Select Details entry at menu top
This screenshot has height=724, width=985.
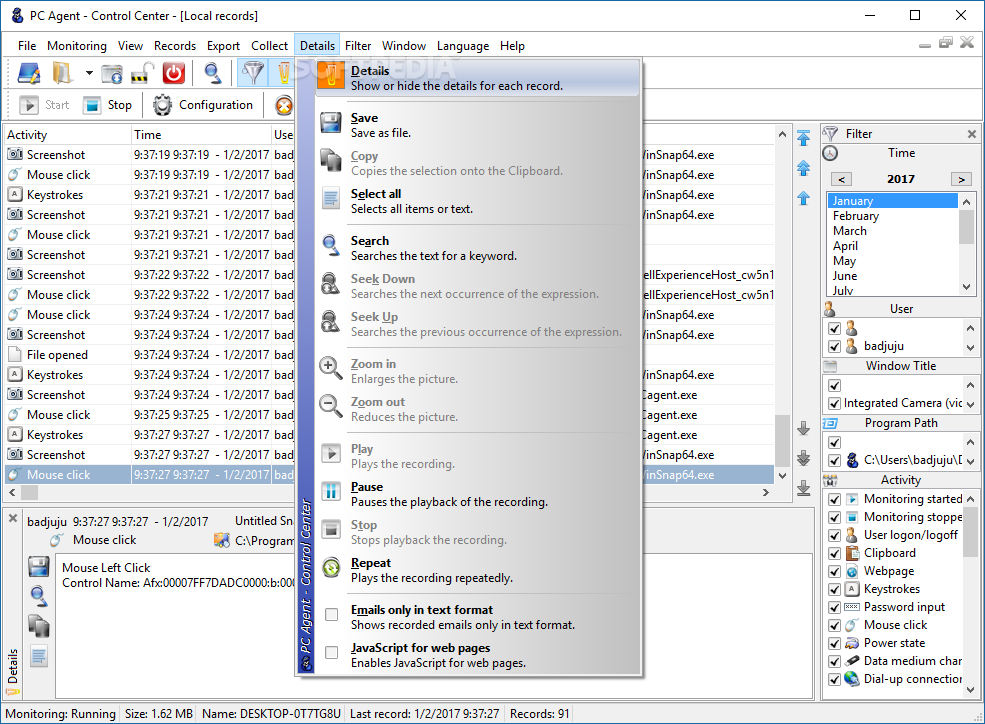[x=477, y=78]
